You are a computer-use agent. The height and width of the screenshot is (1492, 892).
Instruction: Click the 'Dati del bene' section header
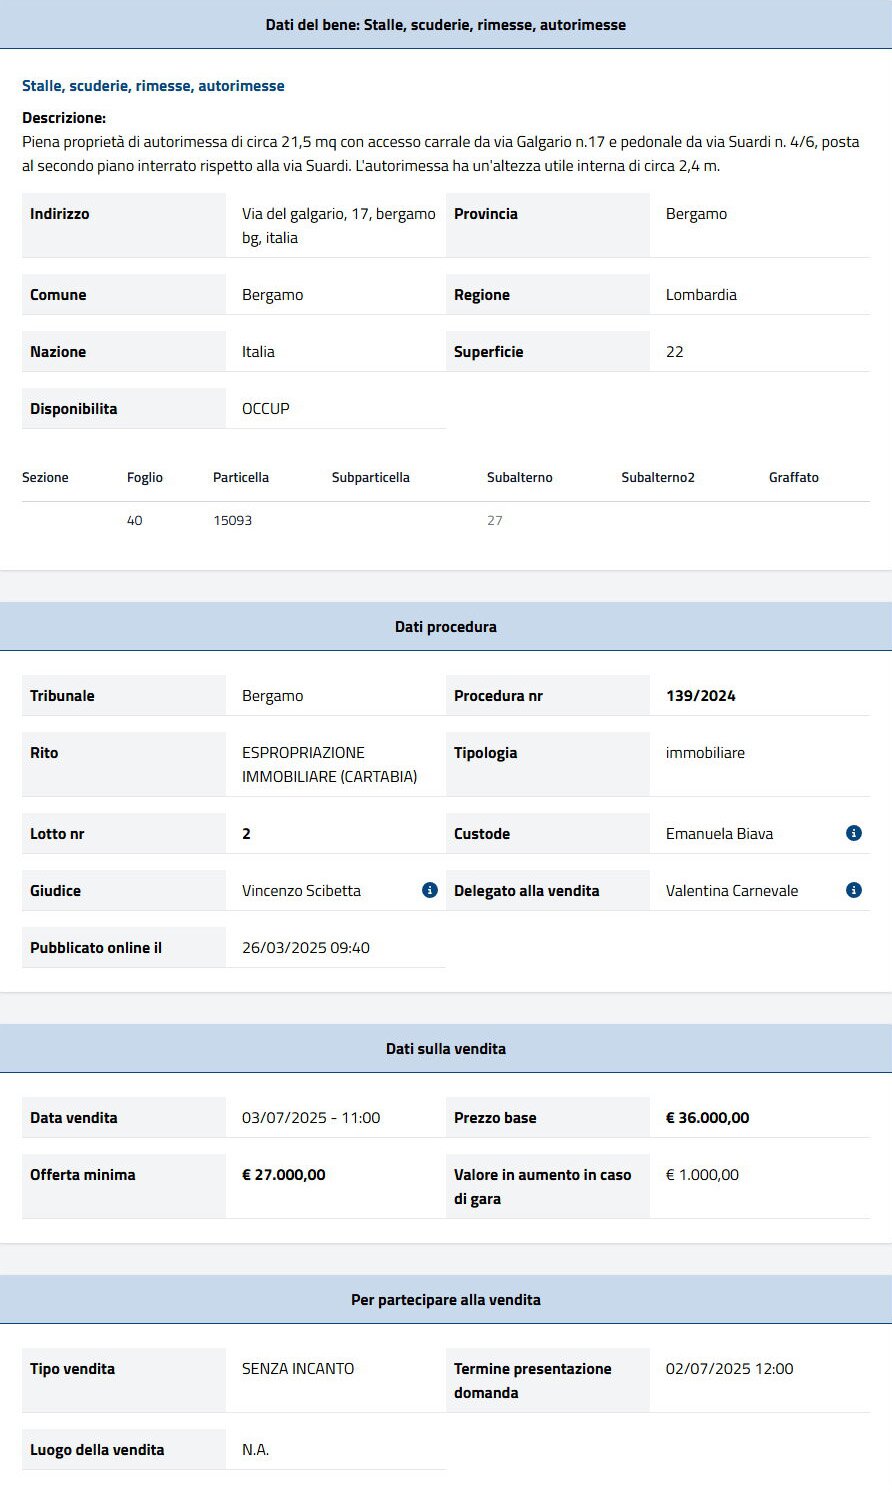(446, 24)
